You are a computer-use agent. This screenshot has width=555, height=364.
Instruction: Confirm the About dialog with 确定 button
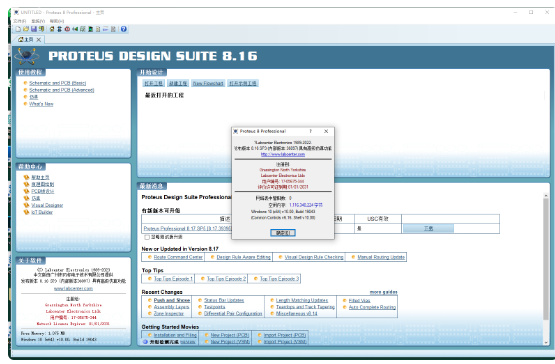283,233
